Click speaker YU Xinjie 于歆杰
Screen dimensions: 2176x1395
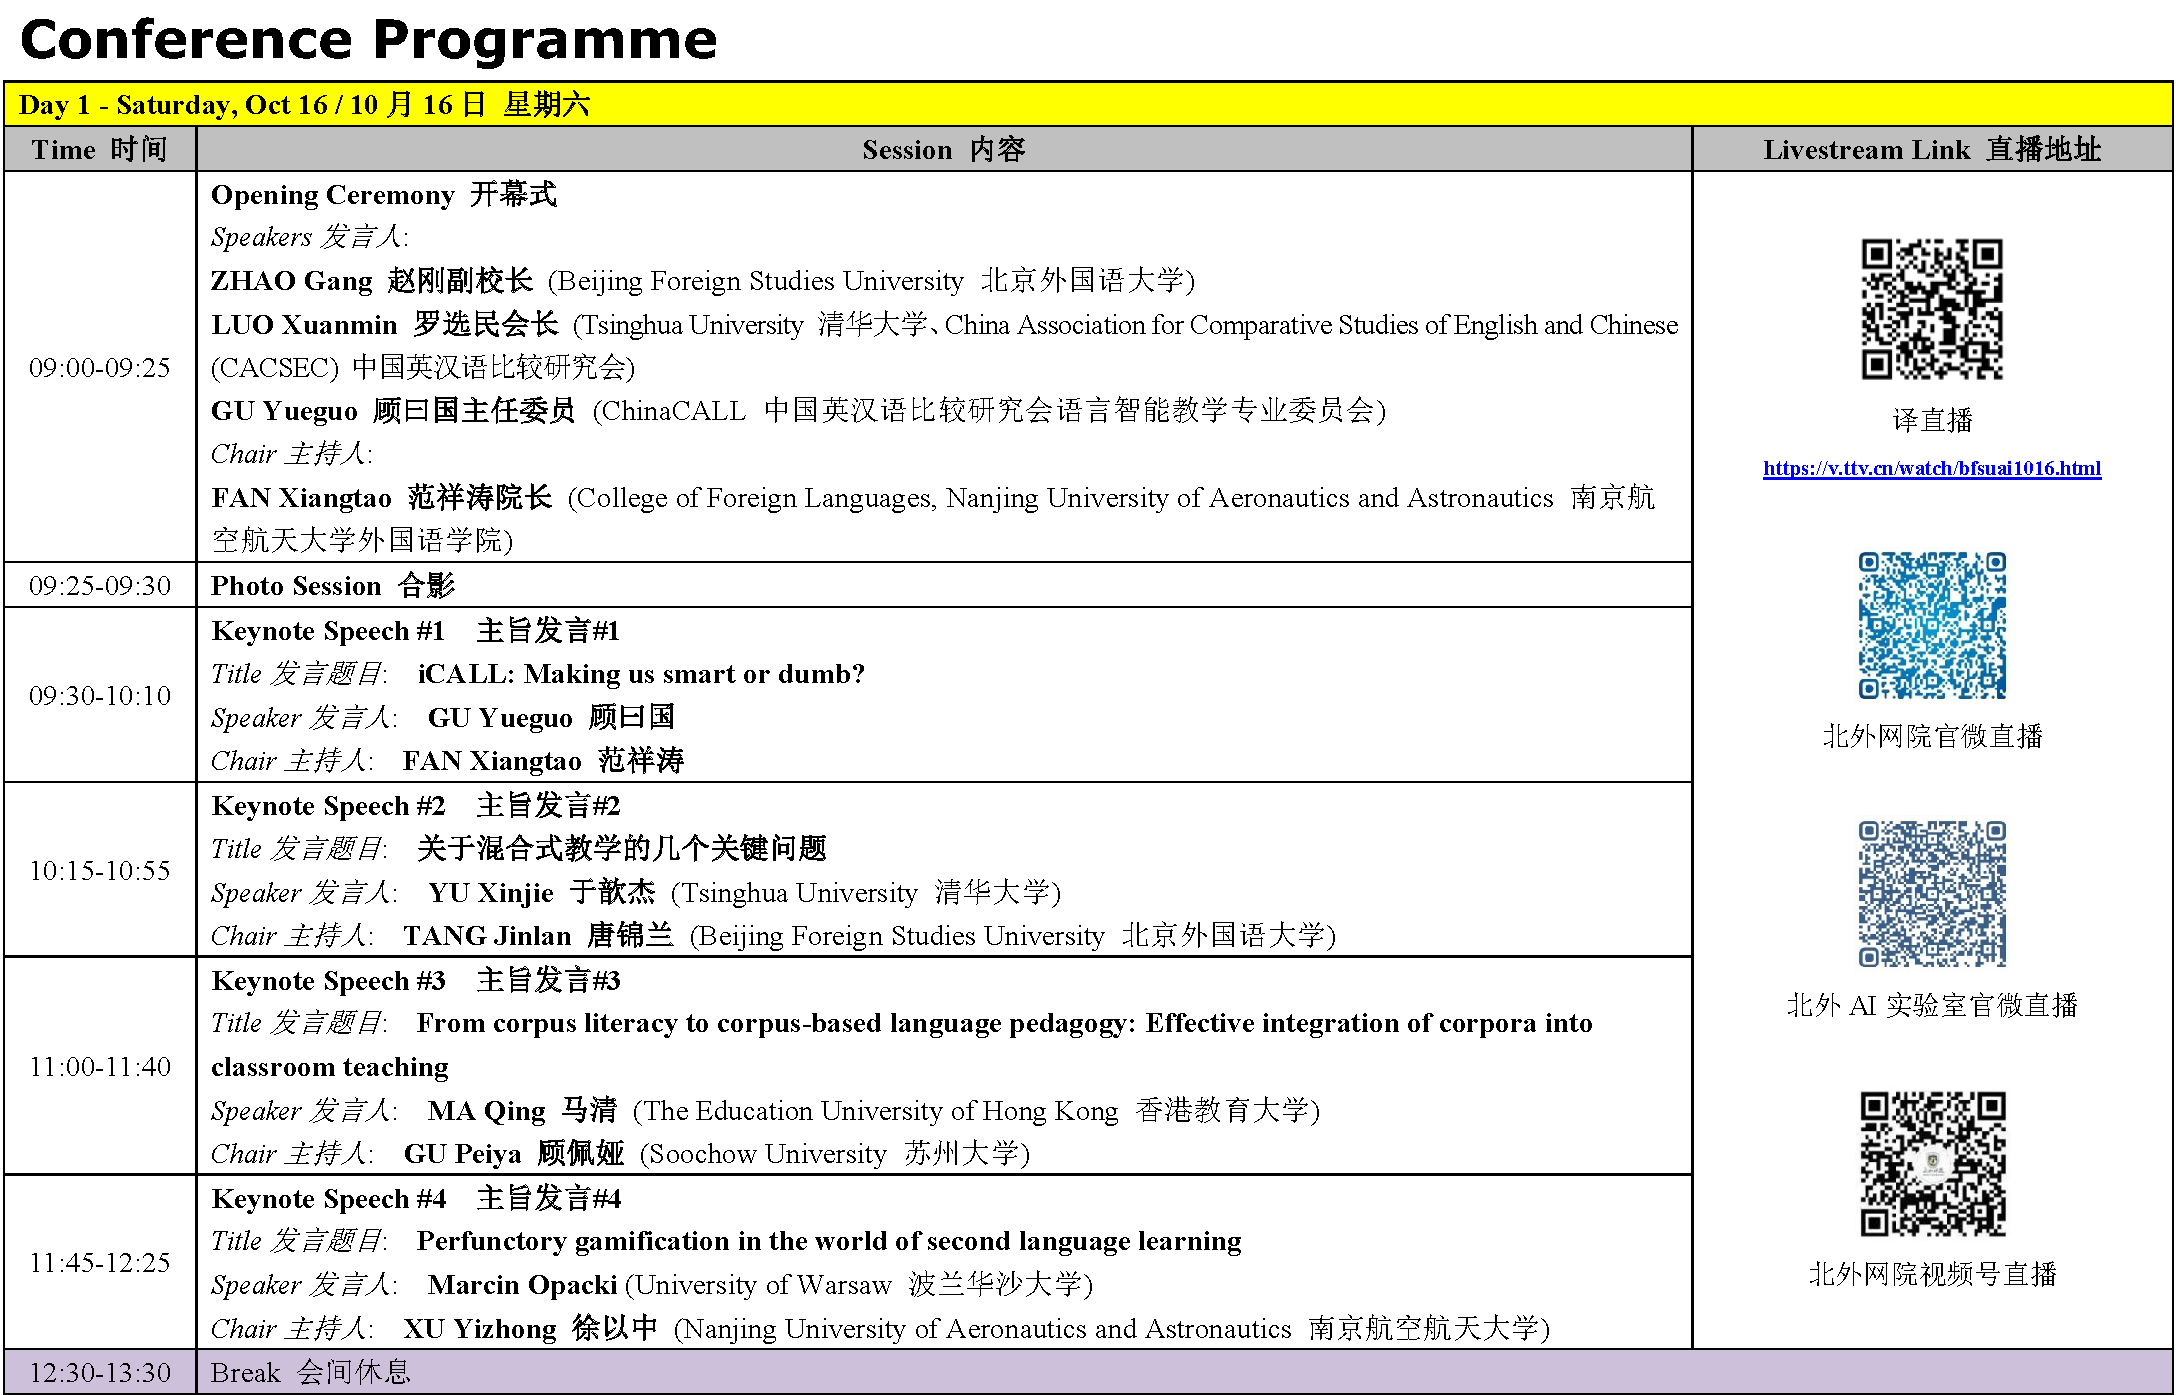(x=542, y=892)
